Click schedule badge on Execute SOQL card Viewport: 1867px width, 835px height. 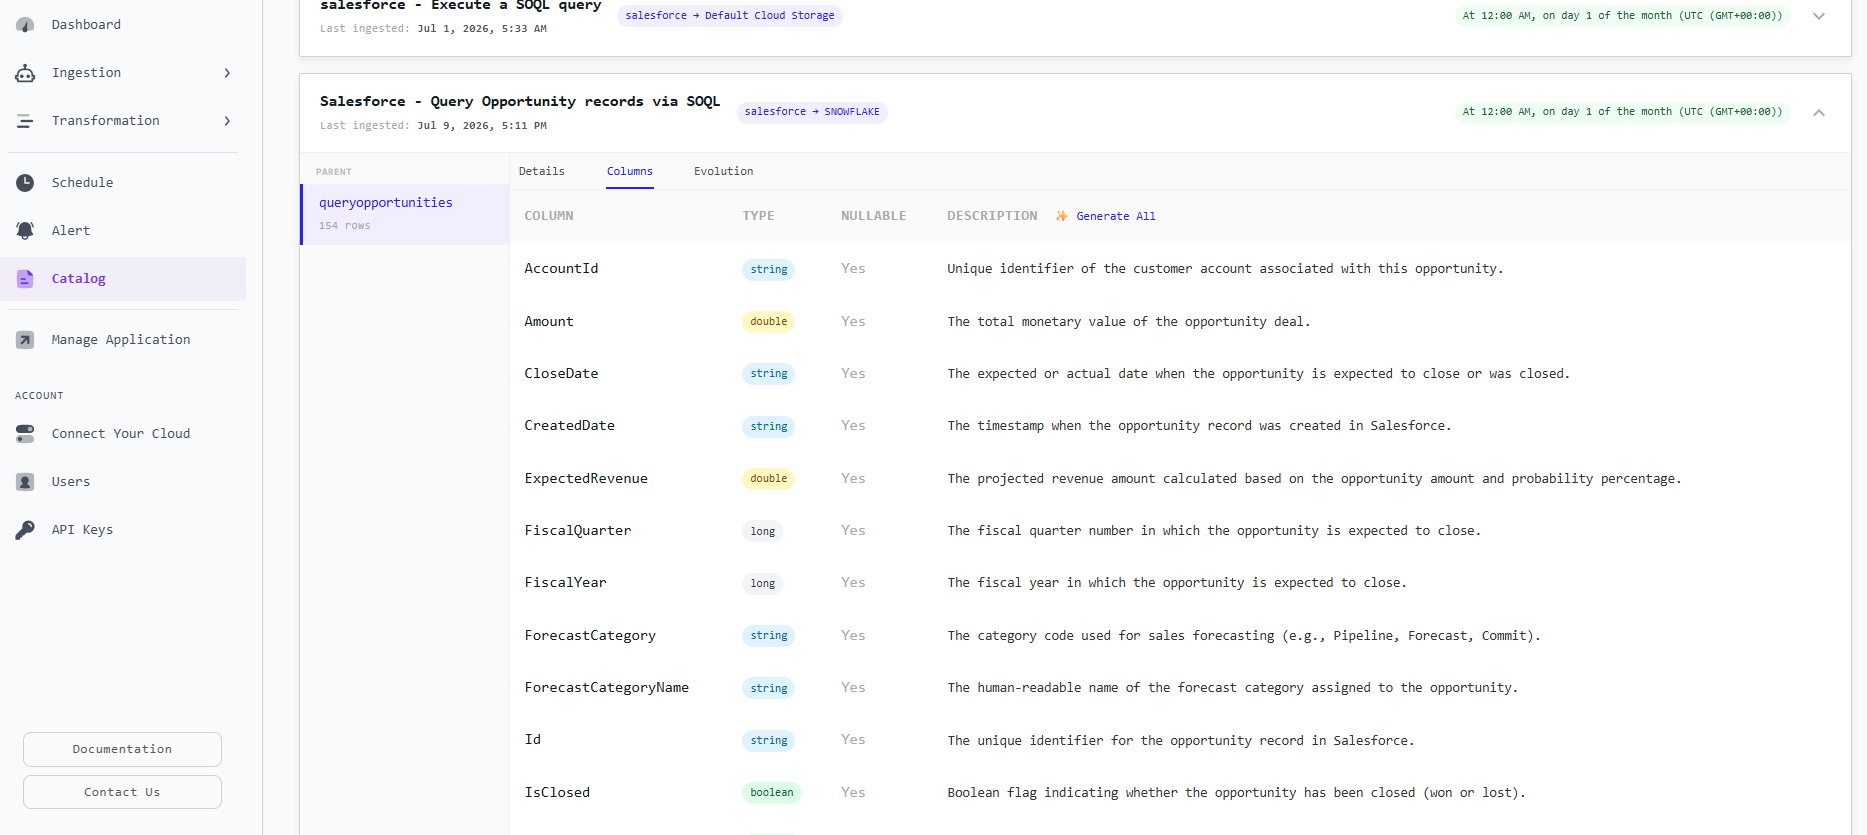click(1622, 16)
